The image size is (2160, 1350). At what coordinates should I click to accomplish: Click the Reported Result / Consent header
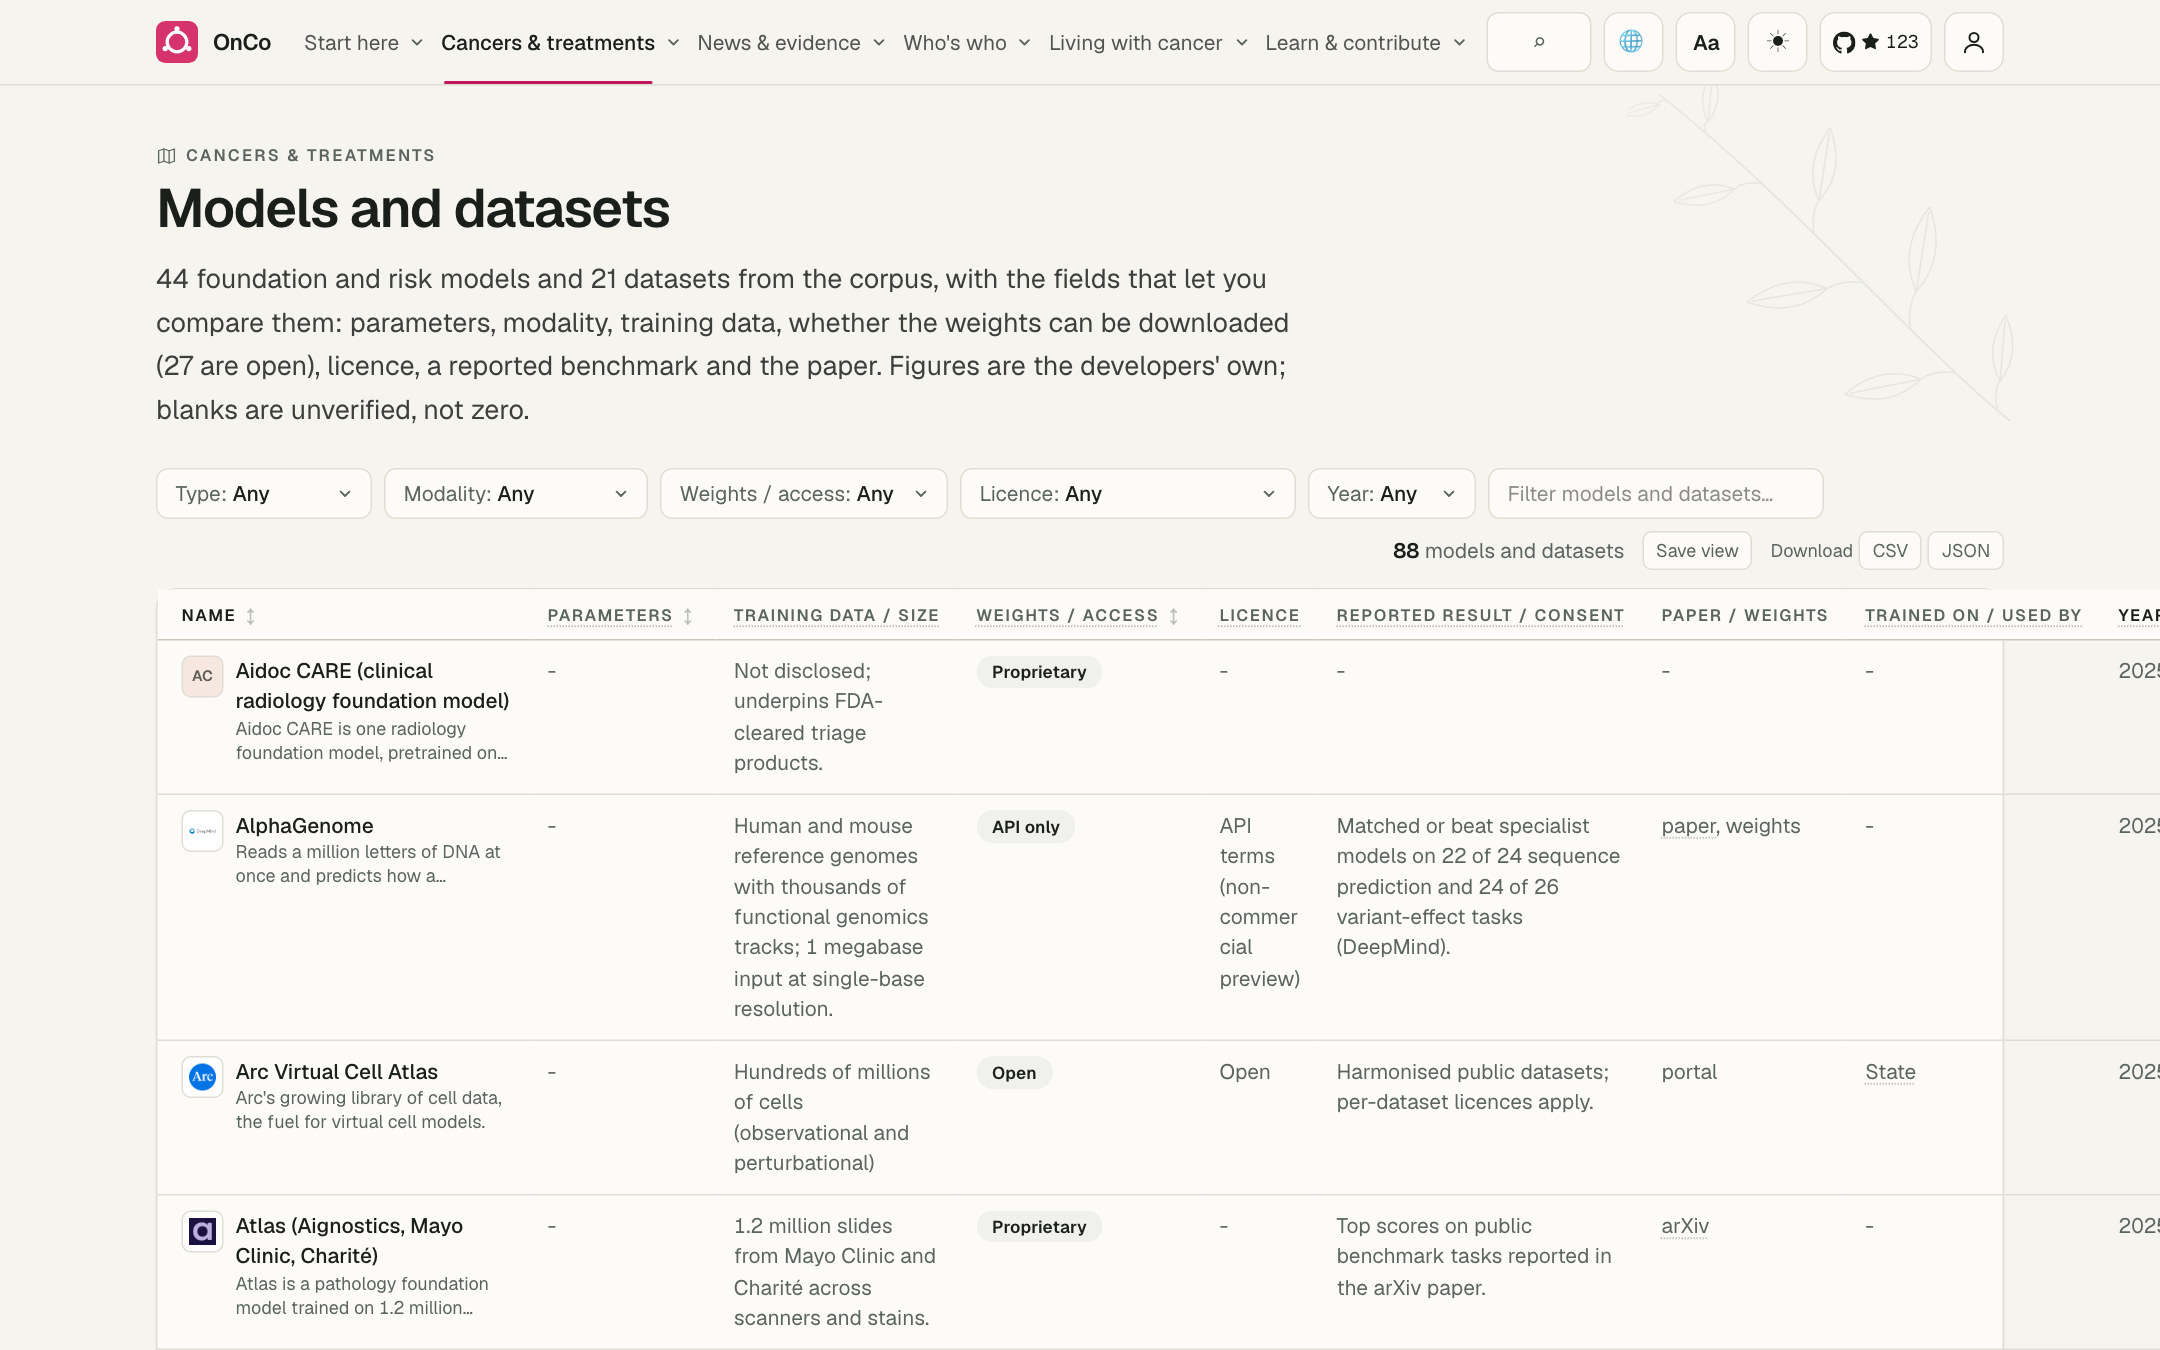tap(1480, 616)
